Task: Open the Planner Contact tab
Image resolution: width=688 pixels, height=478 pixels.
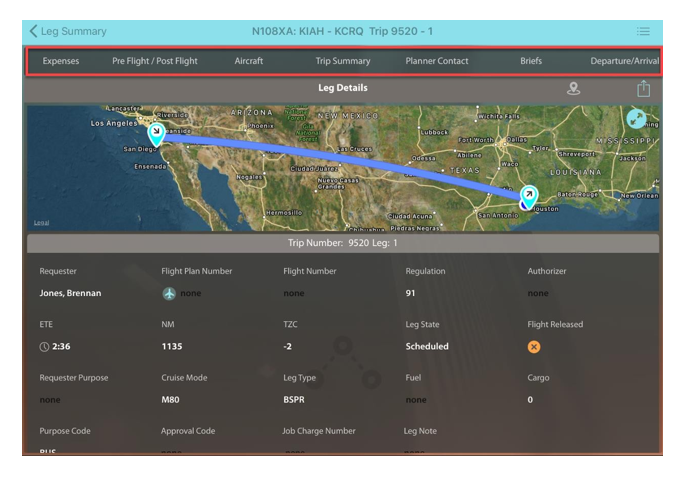Action: [437, 61]
